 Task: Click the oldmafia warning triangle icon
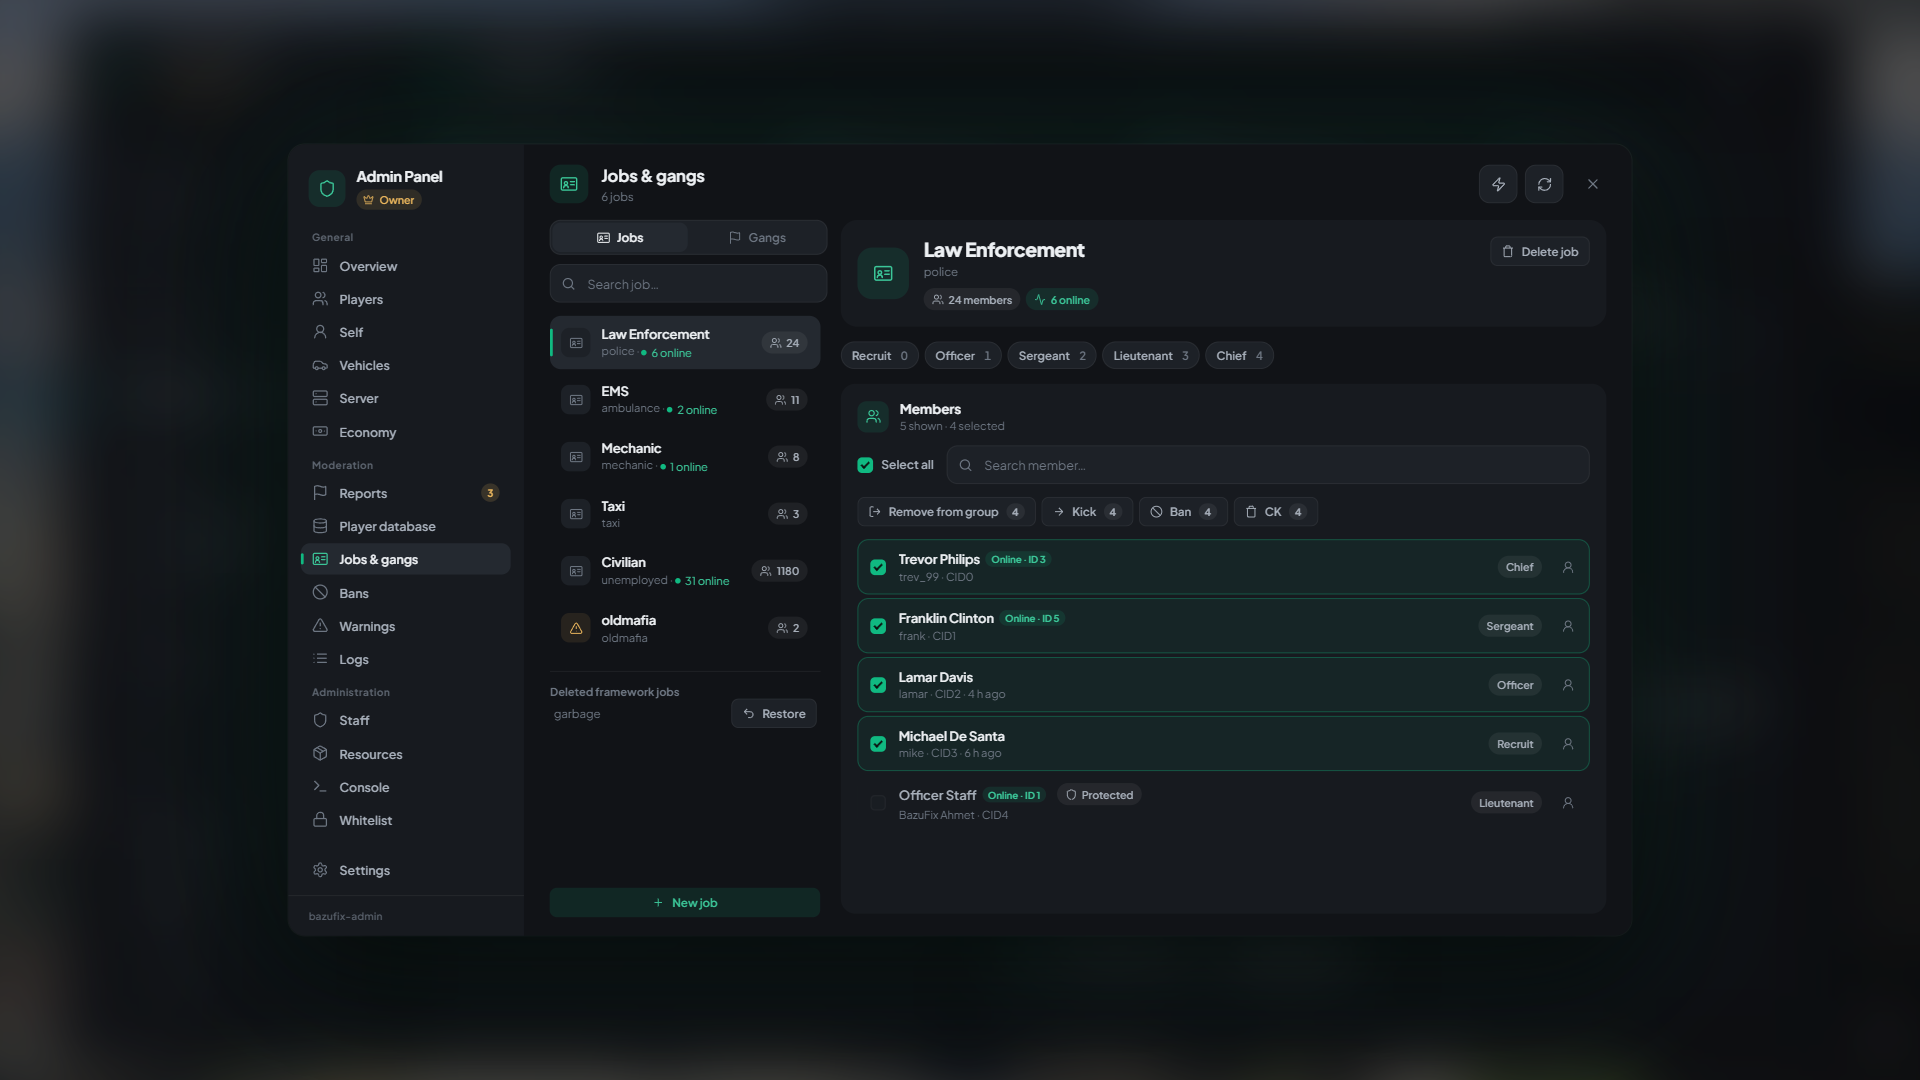[x=576, y=628]
